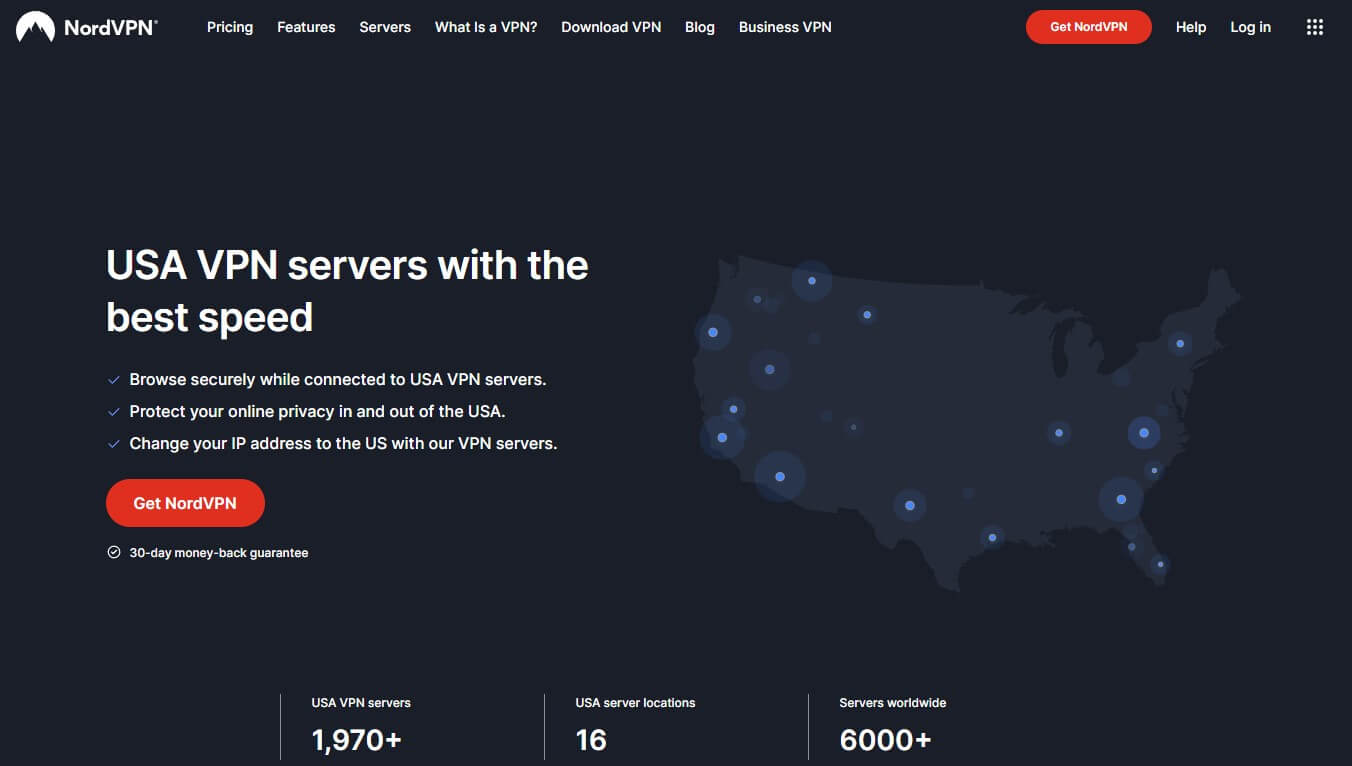
Task: Click the header Get NordVPN button
Action: click(x=1089, y=27)
